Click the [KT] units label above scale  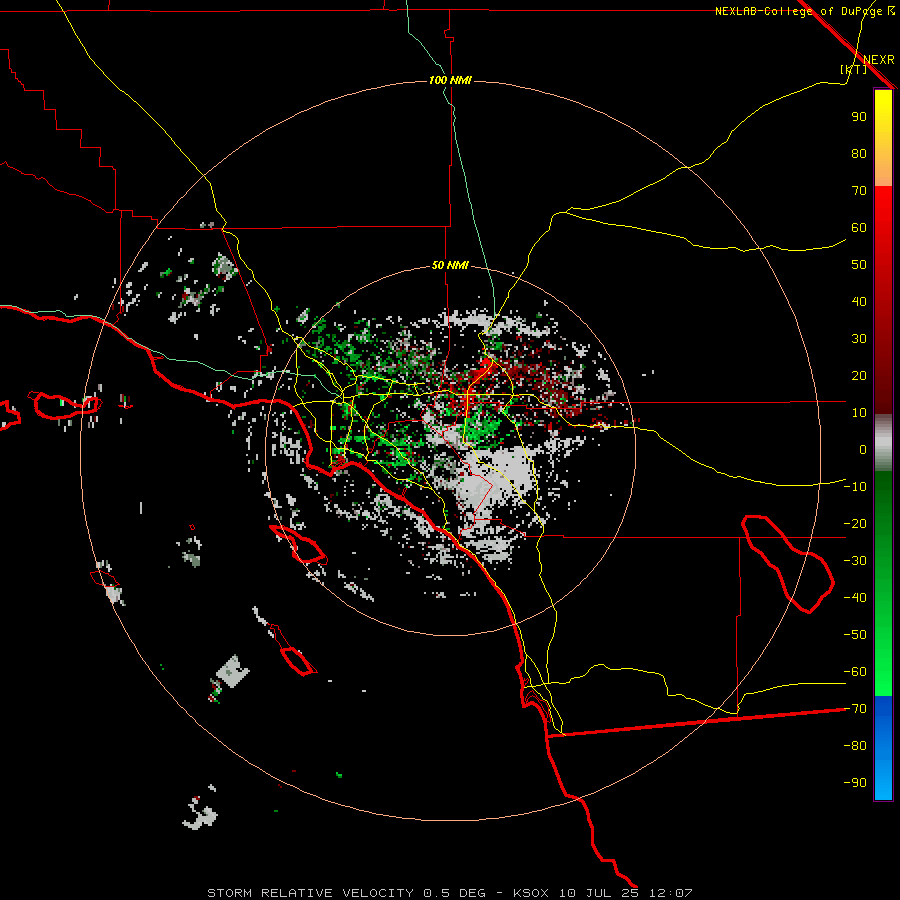coord(854,69)
